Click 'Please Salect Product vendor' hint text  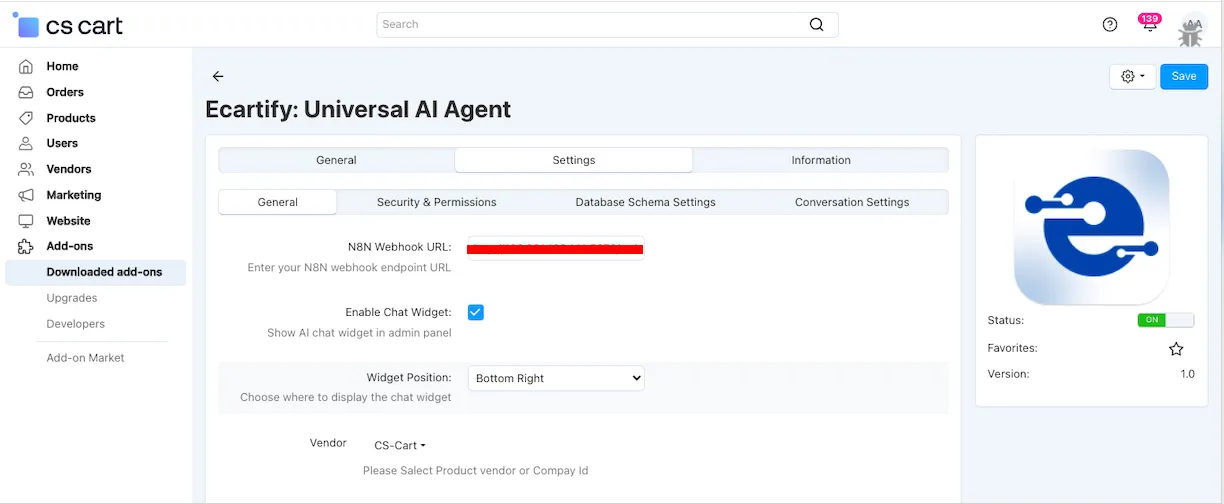(476, 470)
